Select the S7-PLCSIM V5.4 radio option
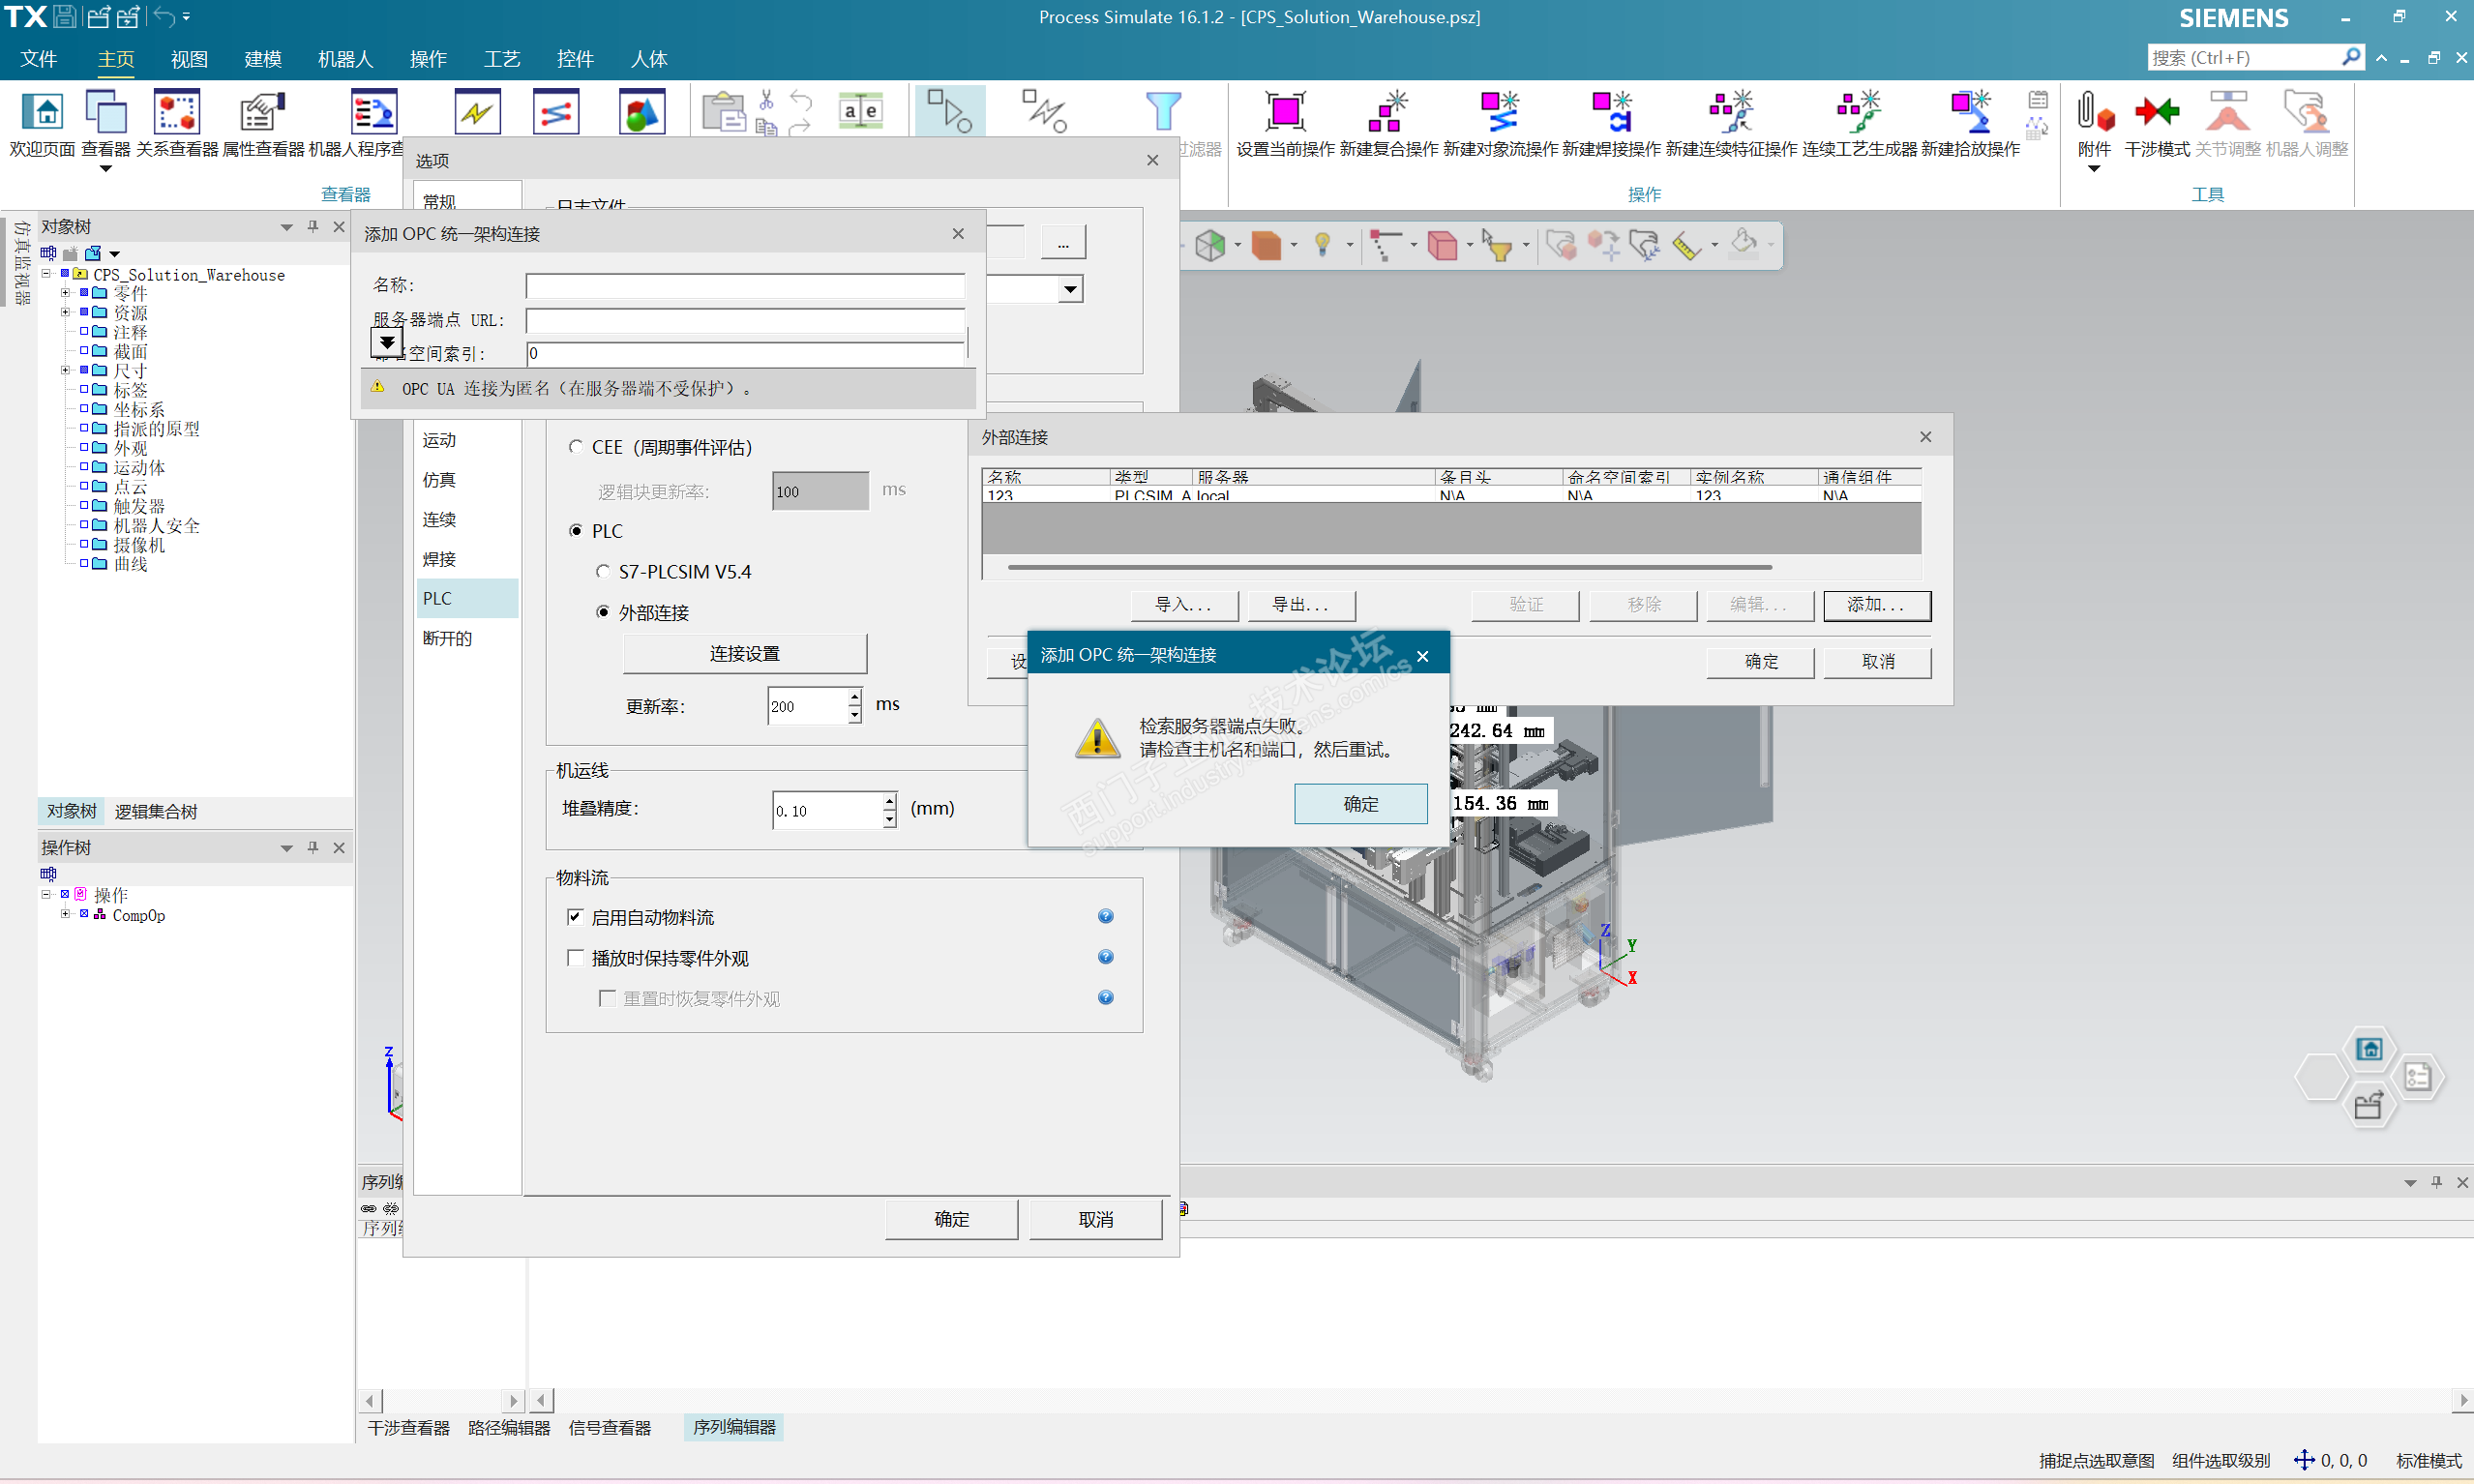Image resolution: width=2474 pixels, height=1484 pixels. pyautogui.click(x=603, y=572)
